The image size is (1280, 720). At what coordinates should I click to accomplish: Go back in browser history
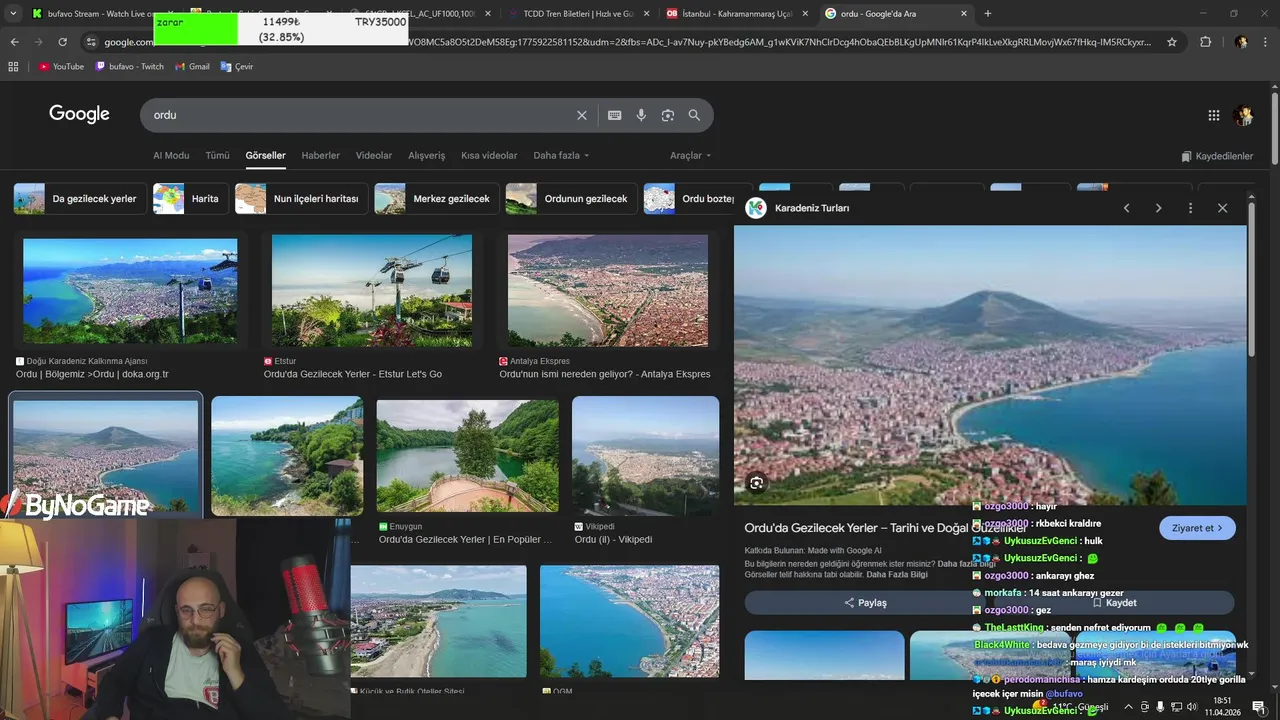pyautogui.click(x=14, y=42)
